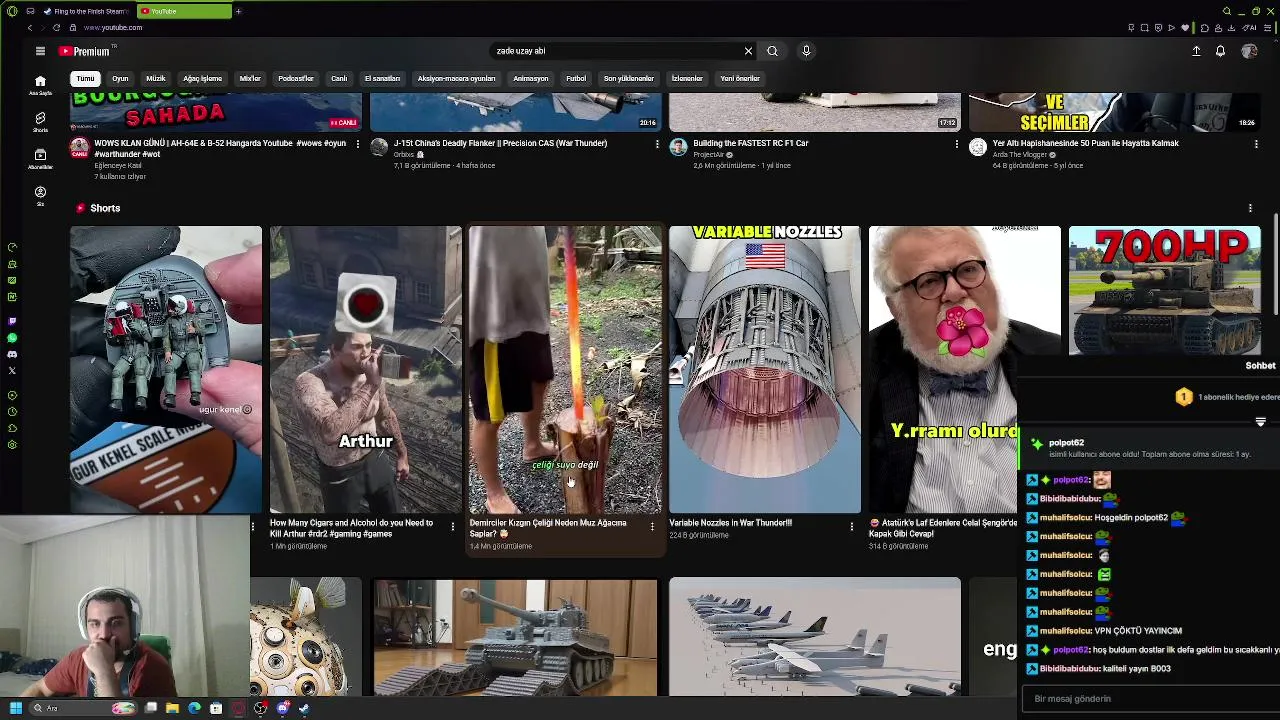Select the Yeni öneriler filter chip

pyautogui.click(x=740, y=78)
